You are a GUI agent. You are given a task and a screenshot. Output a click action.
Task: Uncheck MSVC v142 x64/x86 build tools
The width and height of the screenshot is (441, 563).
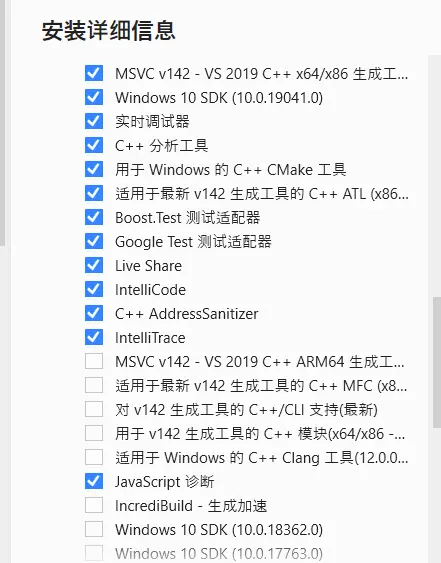point(94,73)
